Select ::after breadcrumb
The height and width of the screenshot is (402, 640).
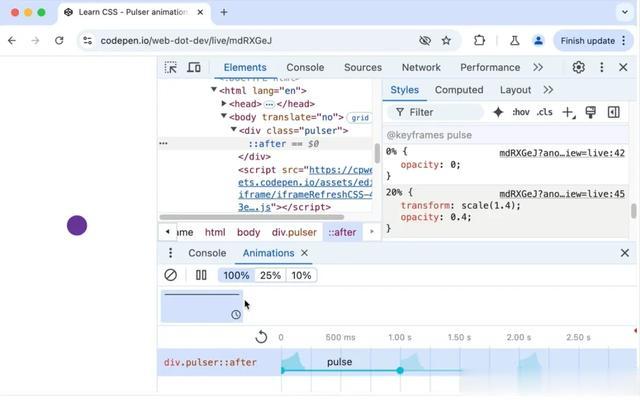pos(342,232)
